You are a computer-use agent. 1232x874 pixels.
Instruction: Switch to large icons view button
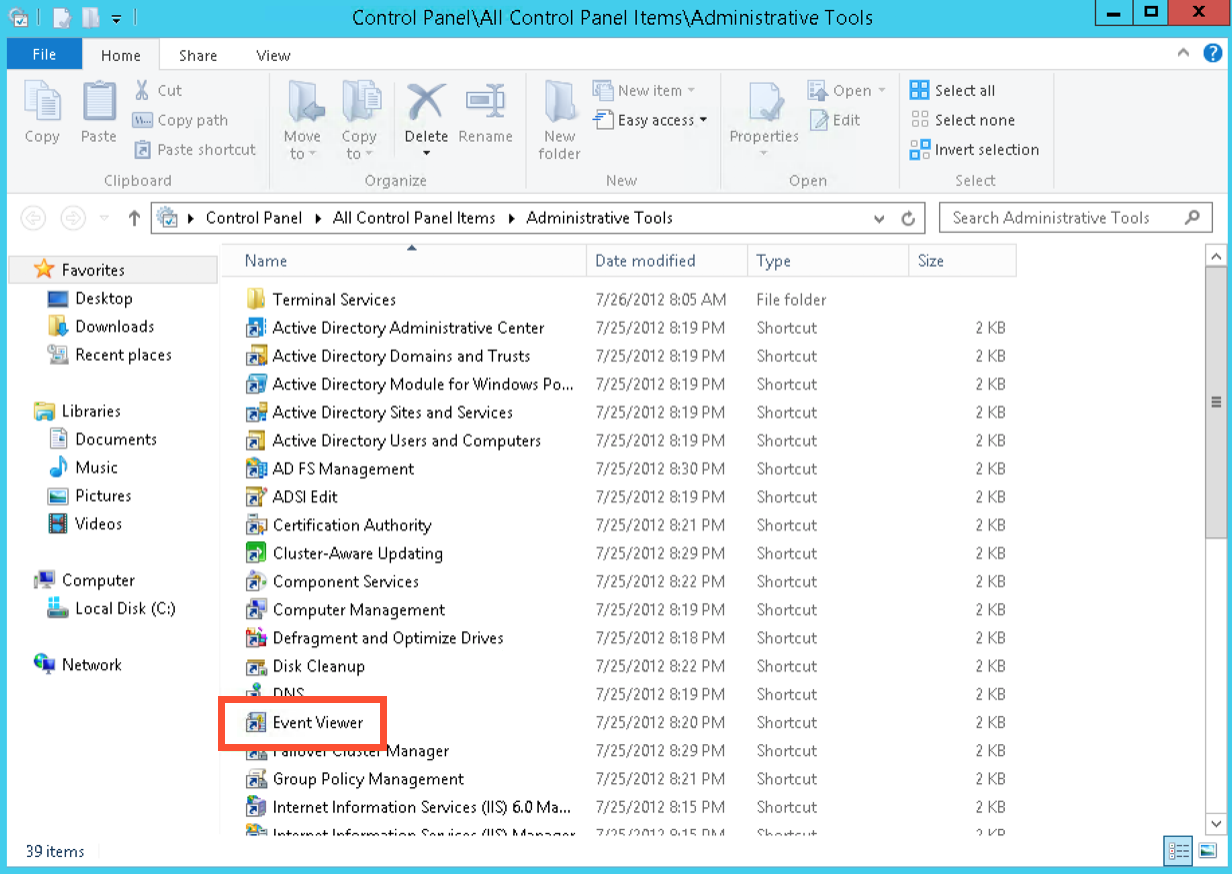click(x=1207, y=851)
